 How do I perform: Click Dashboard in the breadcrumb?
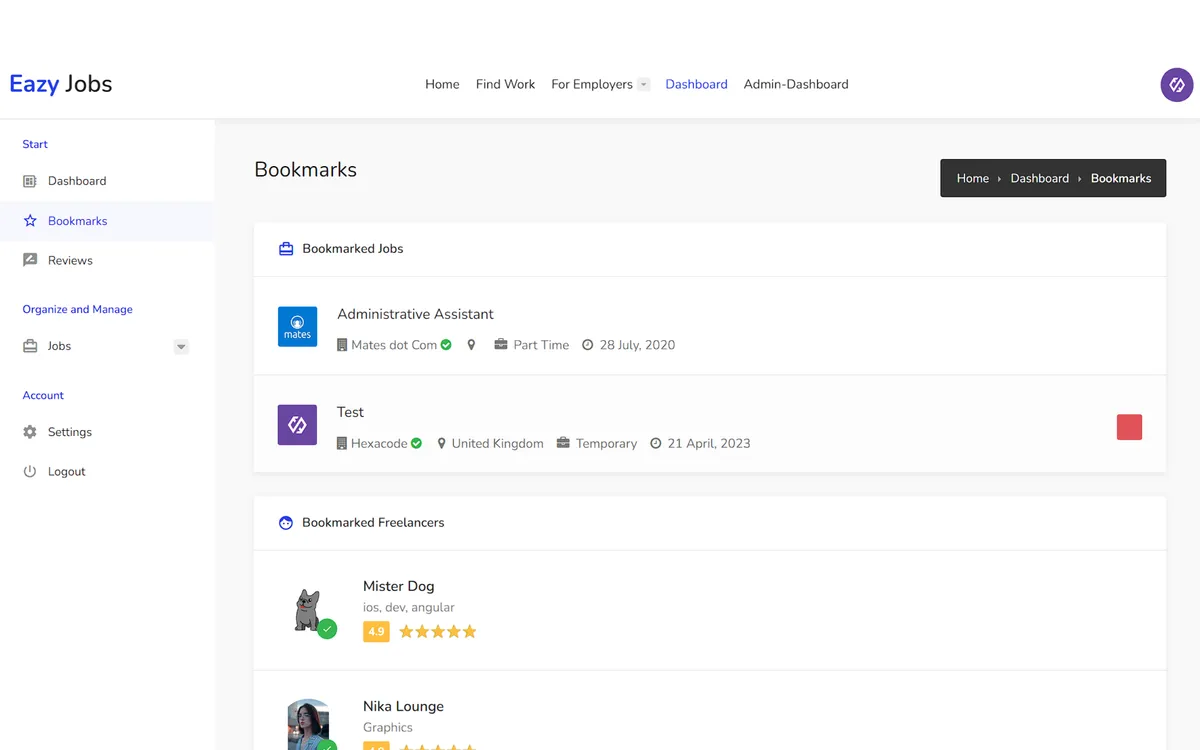pos(1039,178)
